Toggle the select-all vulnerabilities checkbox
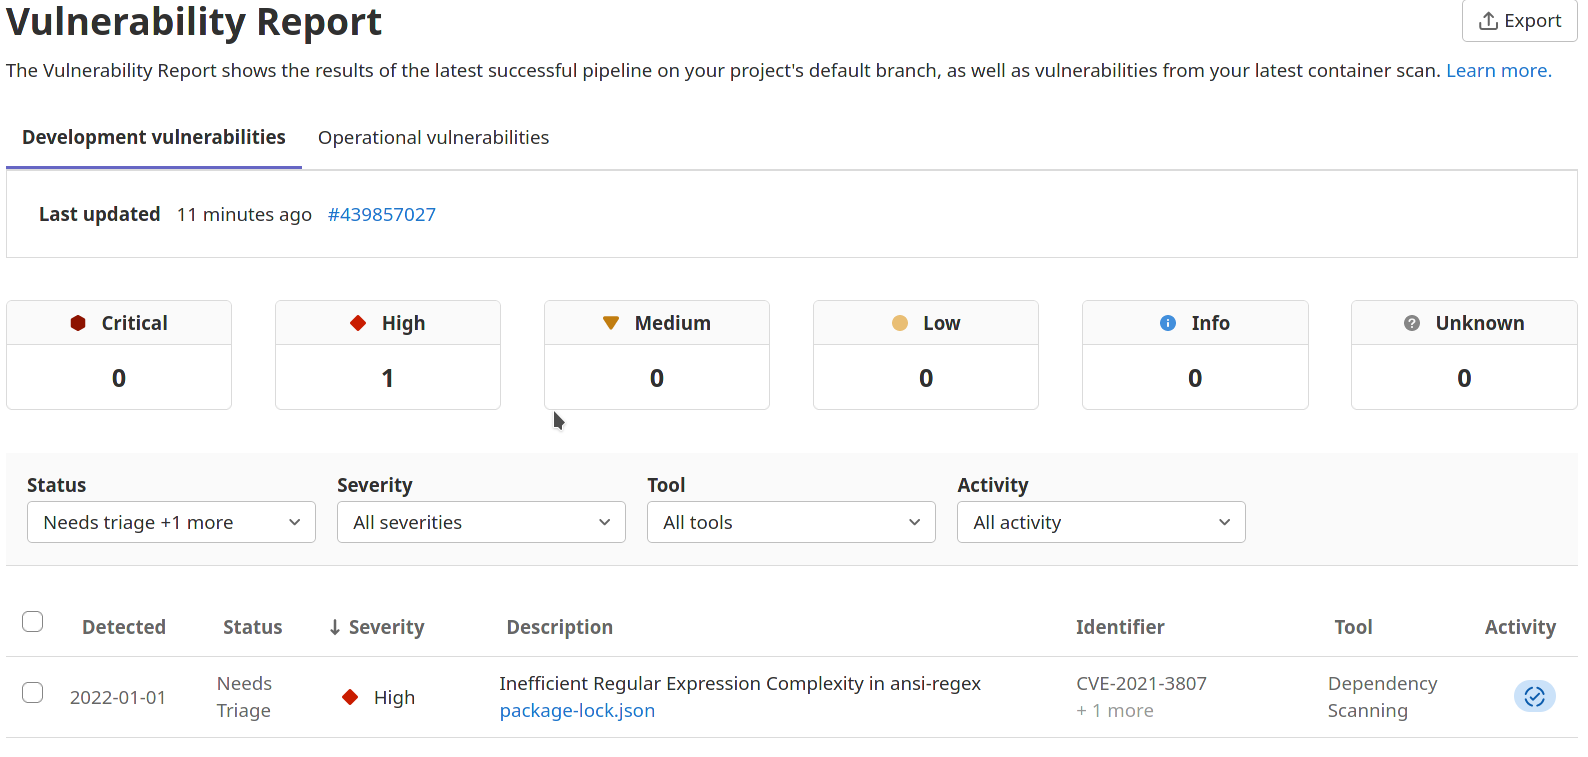Screen dimensions: 1588x757 (33, 622)
